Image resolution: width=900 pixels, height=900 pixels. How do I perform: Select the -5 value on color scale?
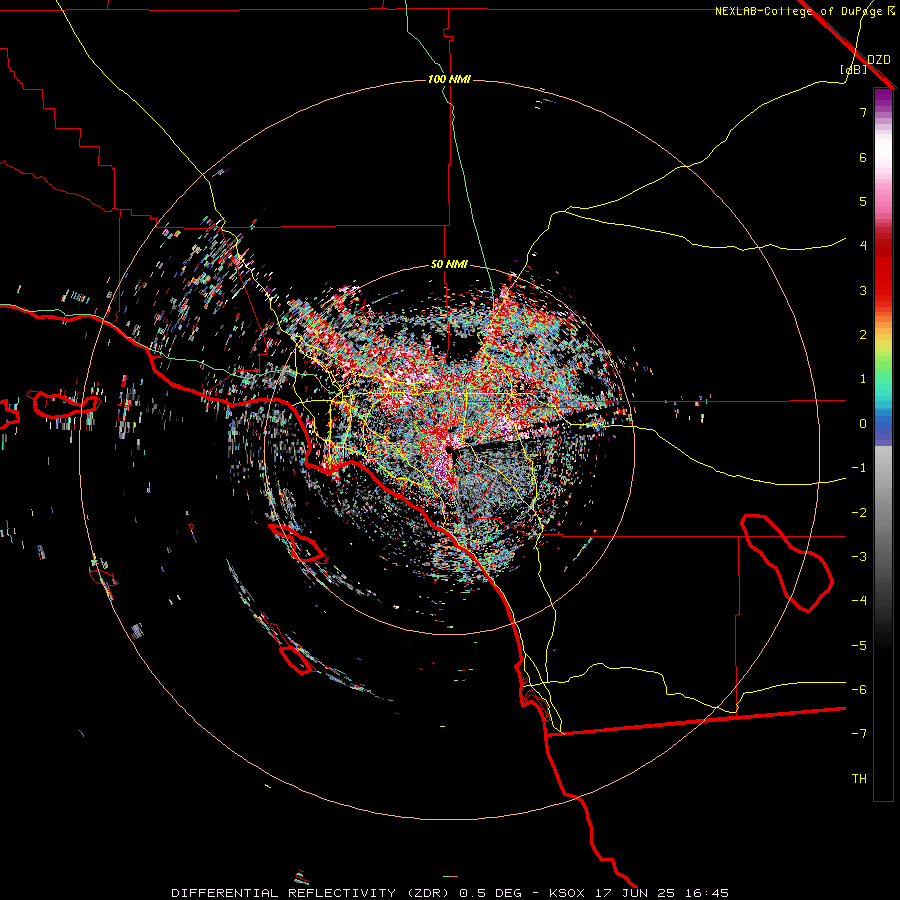click(x=859, y=646)
